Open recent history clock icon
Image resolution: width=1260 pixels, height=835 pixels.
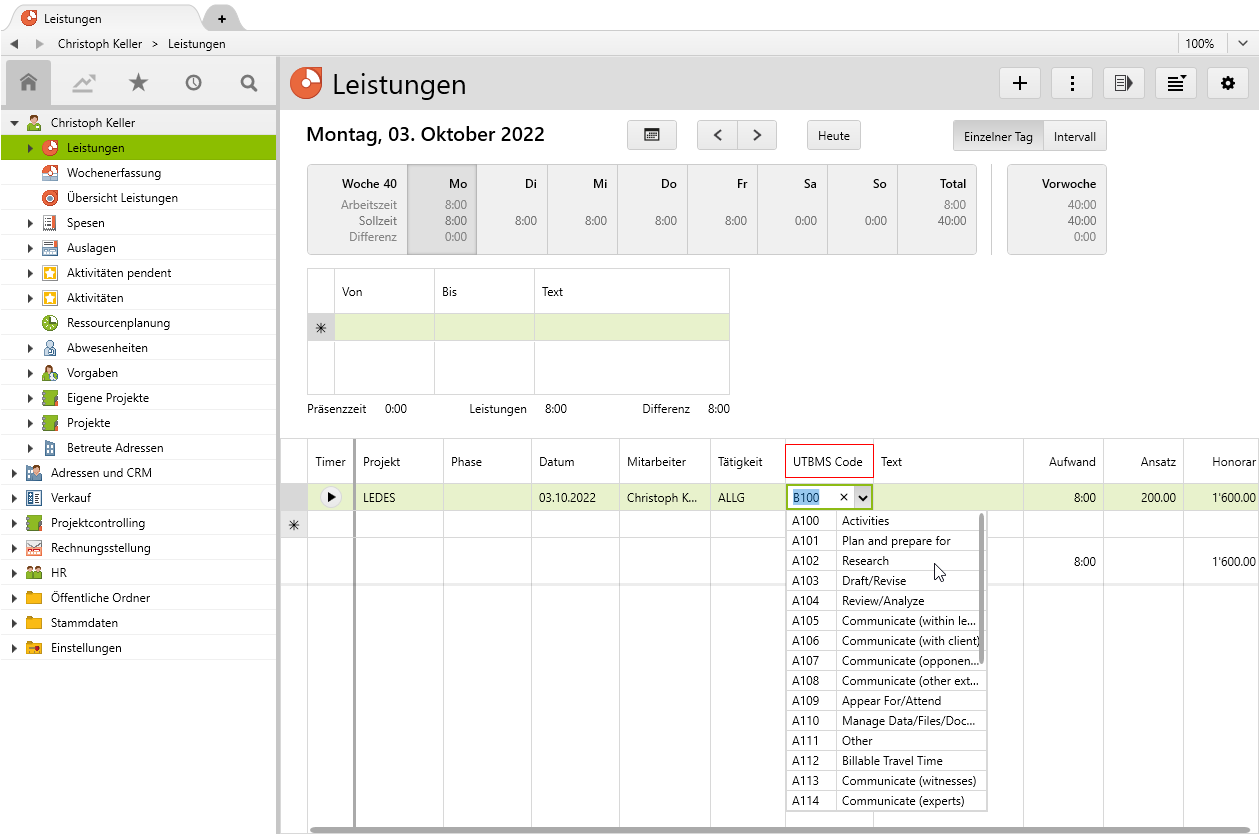click(193, 83)
